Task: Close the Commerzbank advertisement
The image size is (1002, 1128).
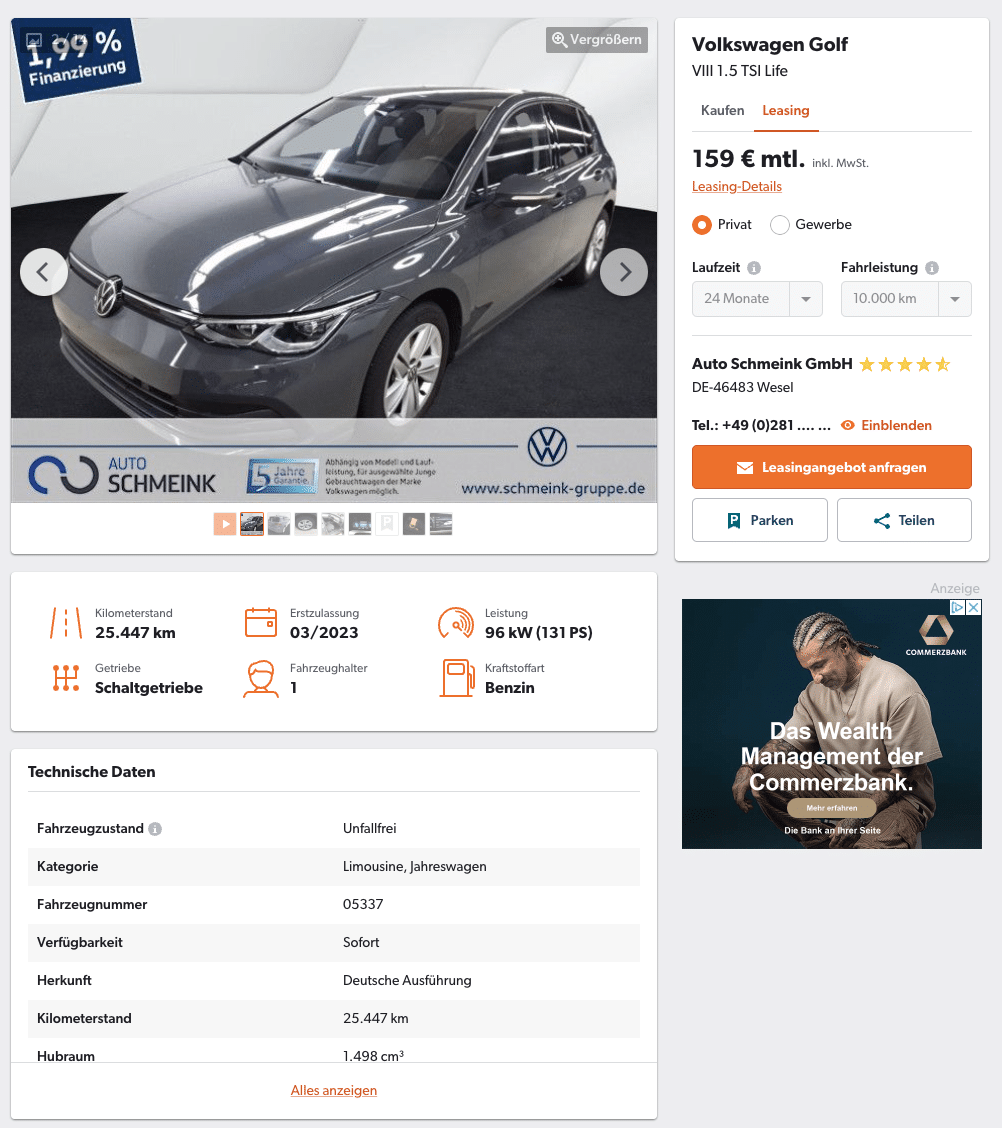Action: (974, 607)
